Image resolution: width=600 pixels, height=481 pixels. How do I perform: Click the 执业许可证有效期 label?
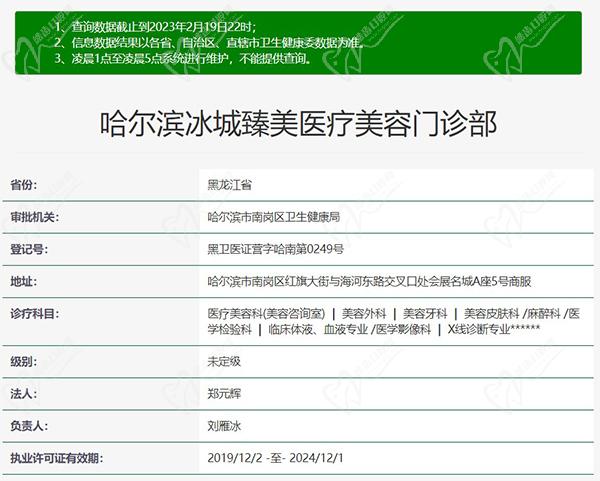(x=57, y=458)
